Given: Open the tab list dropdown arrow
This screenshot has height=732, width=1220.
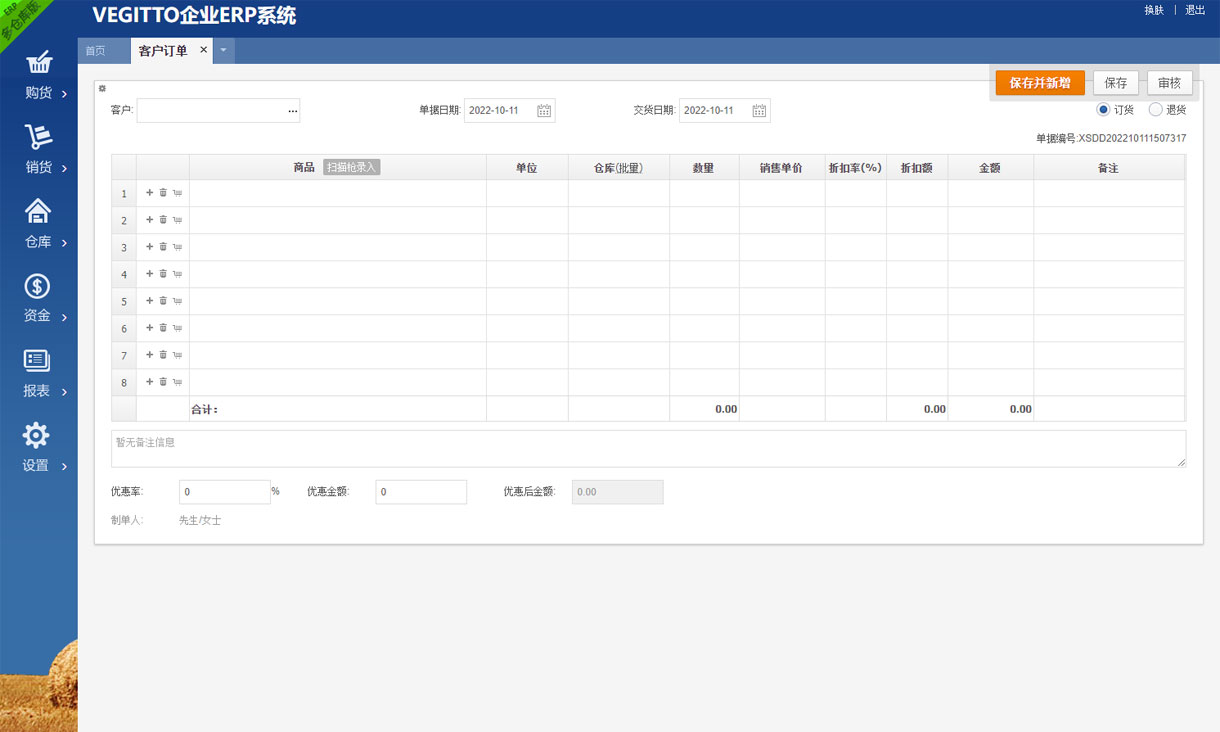Looking at the screenshot, I should click(224, 50).
